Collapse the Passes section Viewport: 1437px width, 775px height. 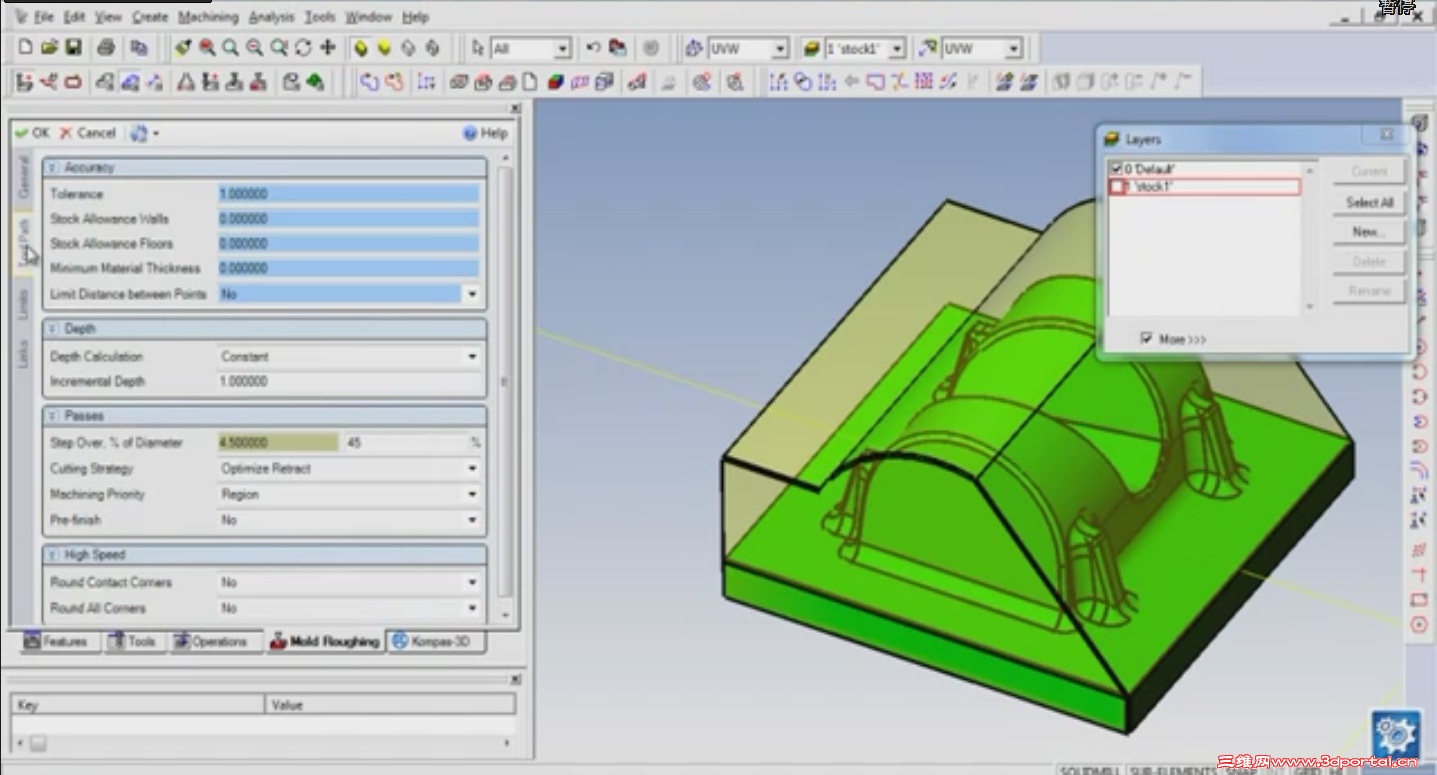point(53,415)
